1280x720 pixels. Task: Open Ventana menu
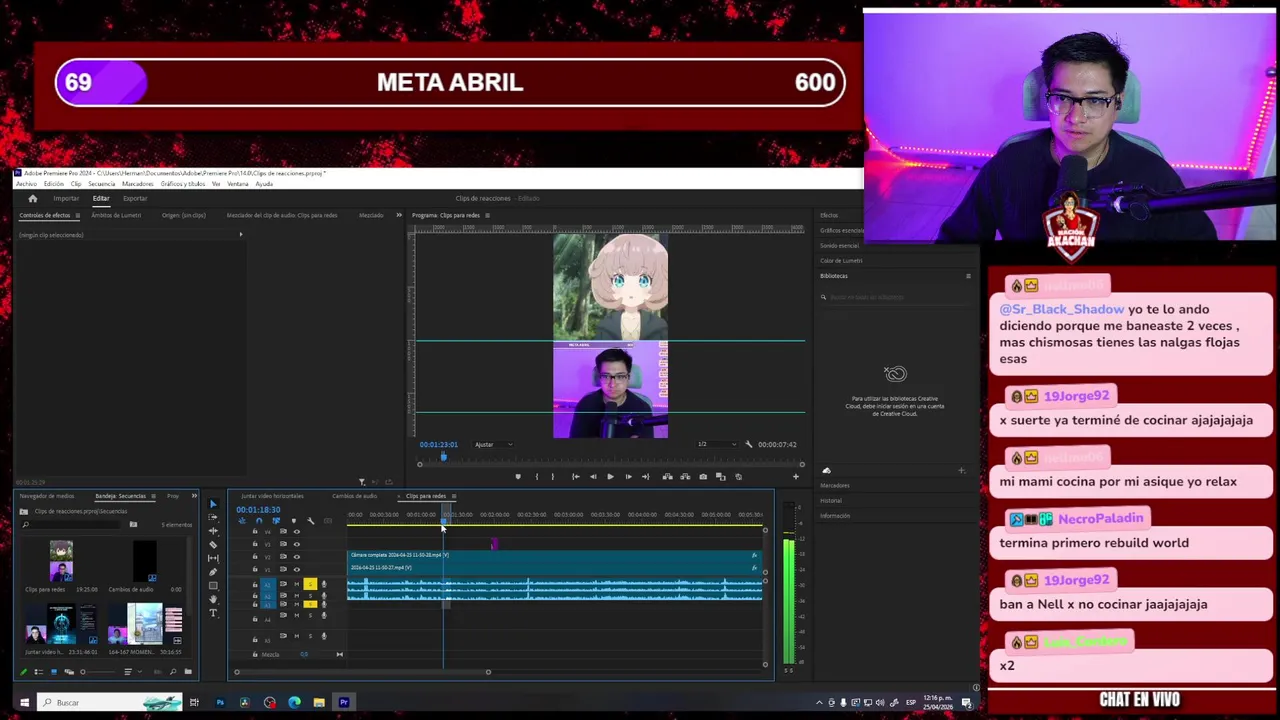click(x=238, y=184)
